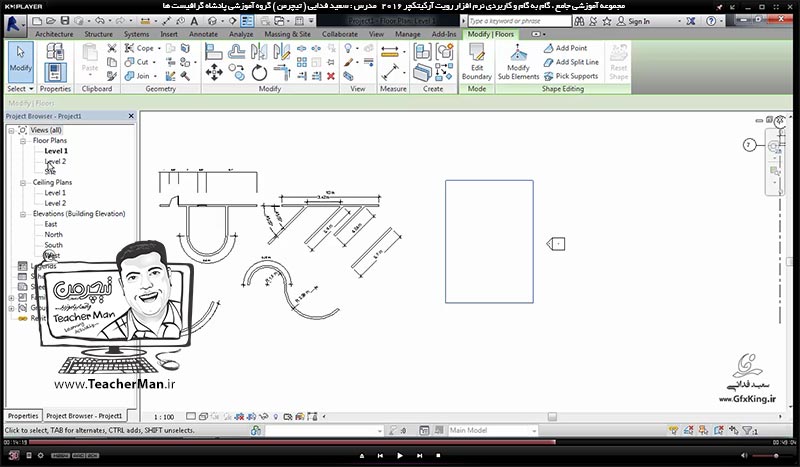
Task: Select the North elevation view
Action: point(54,234)
